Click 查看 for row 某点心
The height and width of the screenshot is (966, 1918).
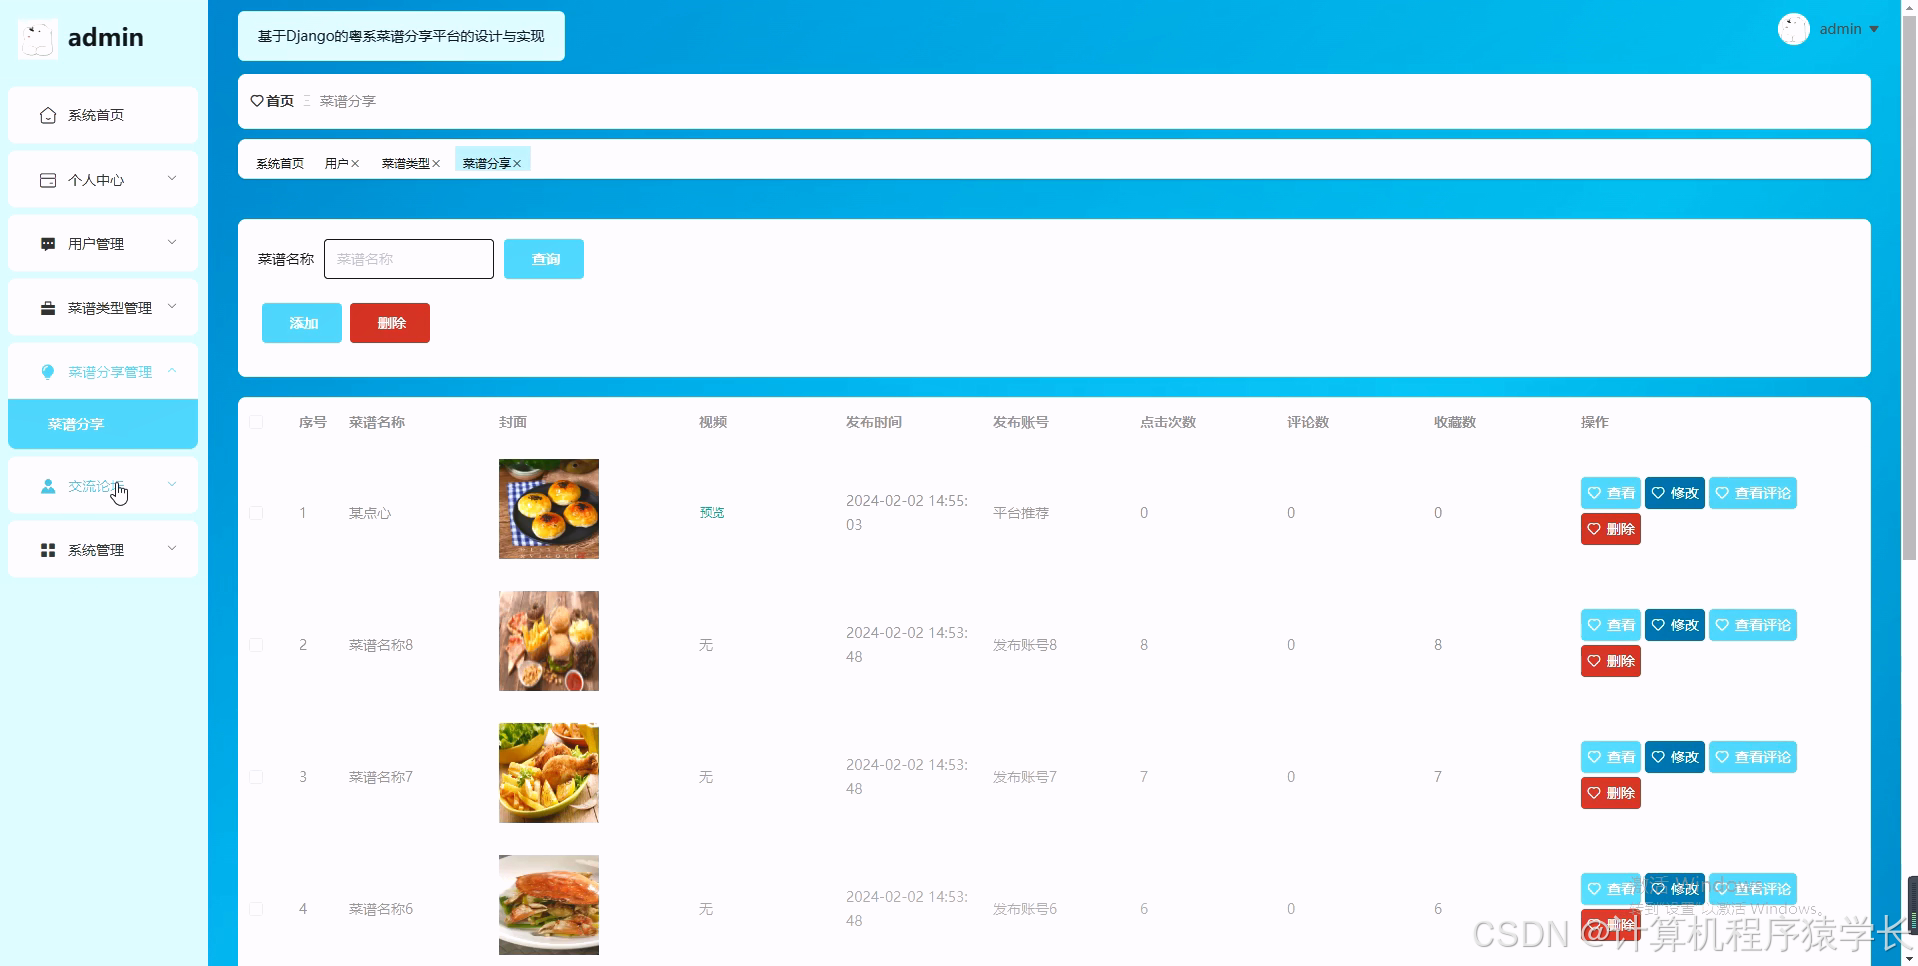tap(1611, 493)
